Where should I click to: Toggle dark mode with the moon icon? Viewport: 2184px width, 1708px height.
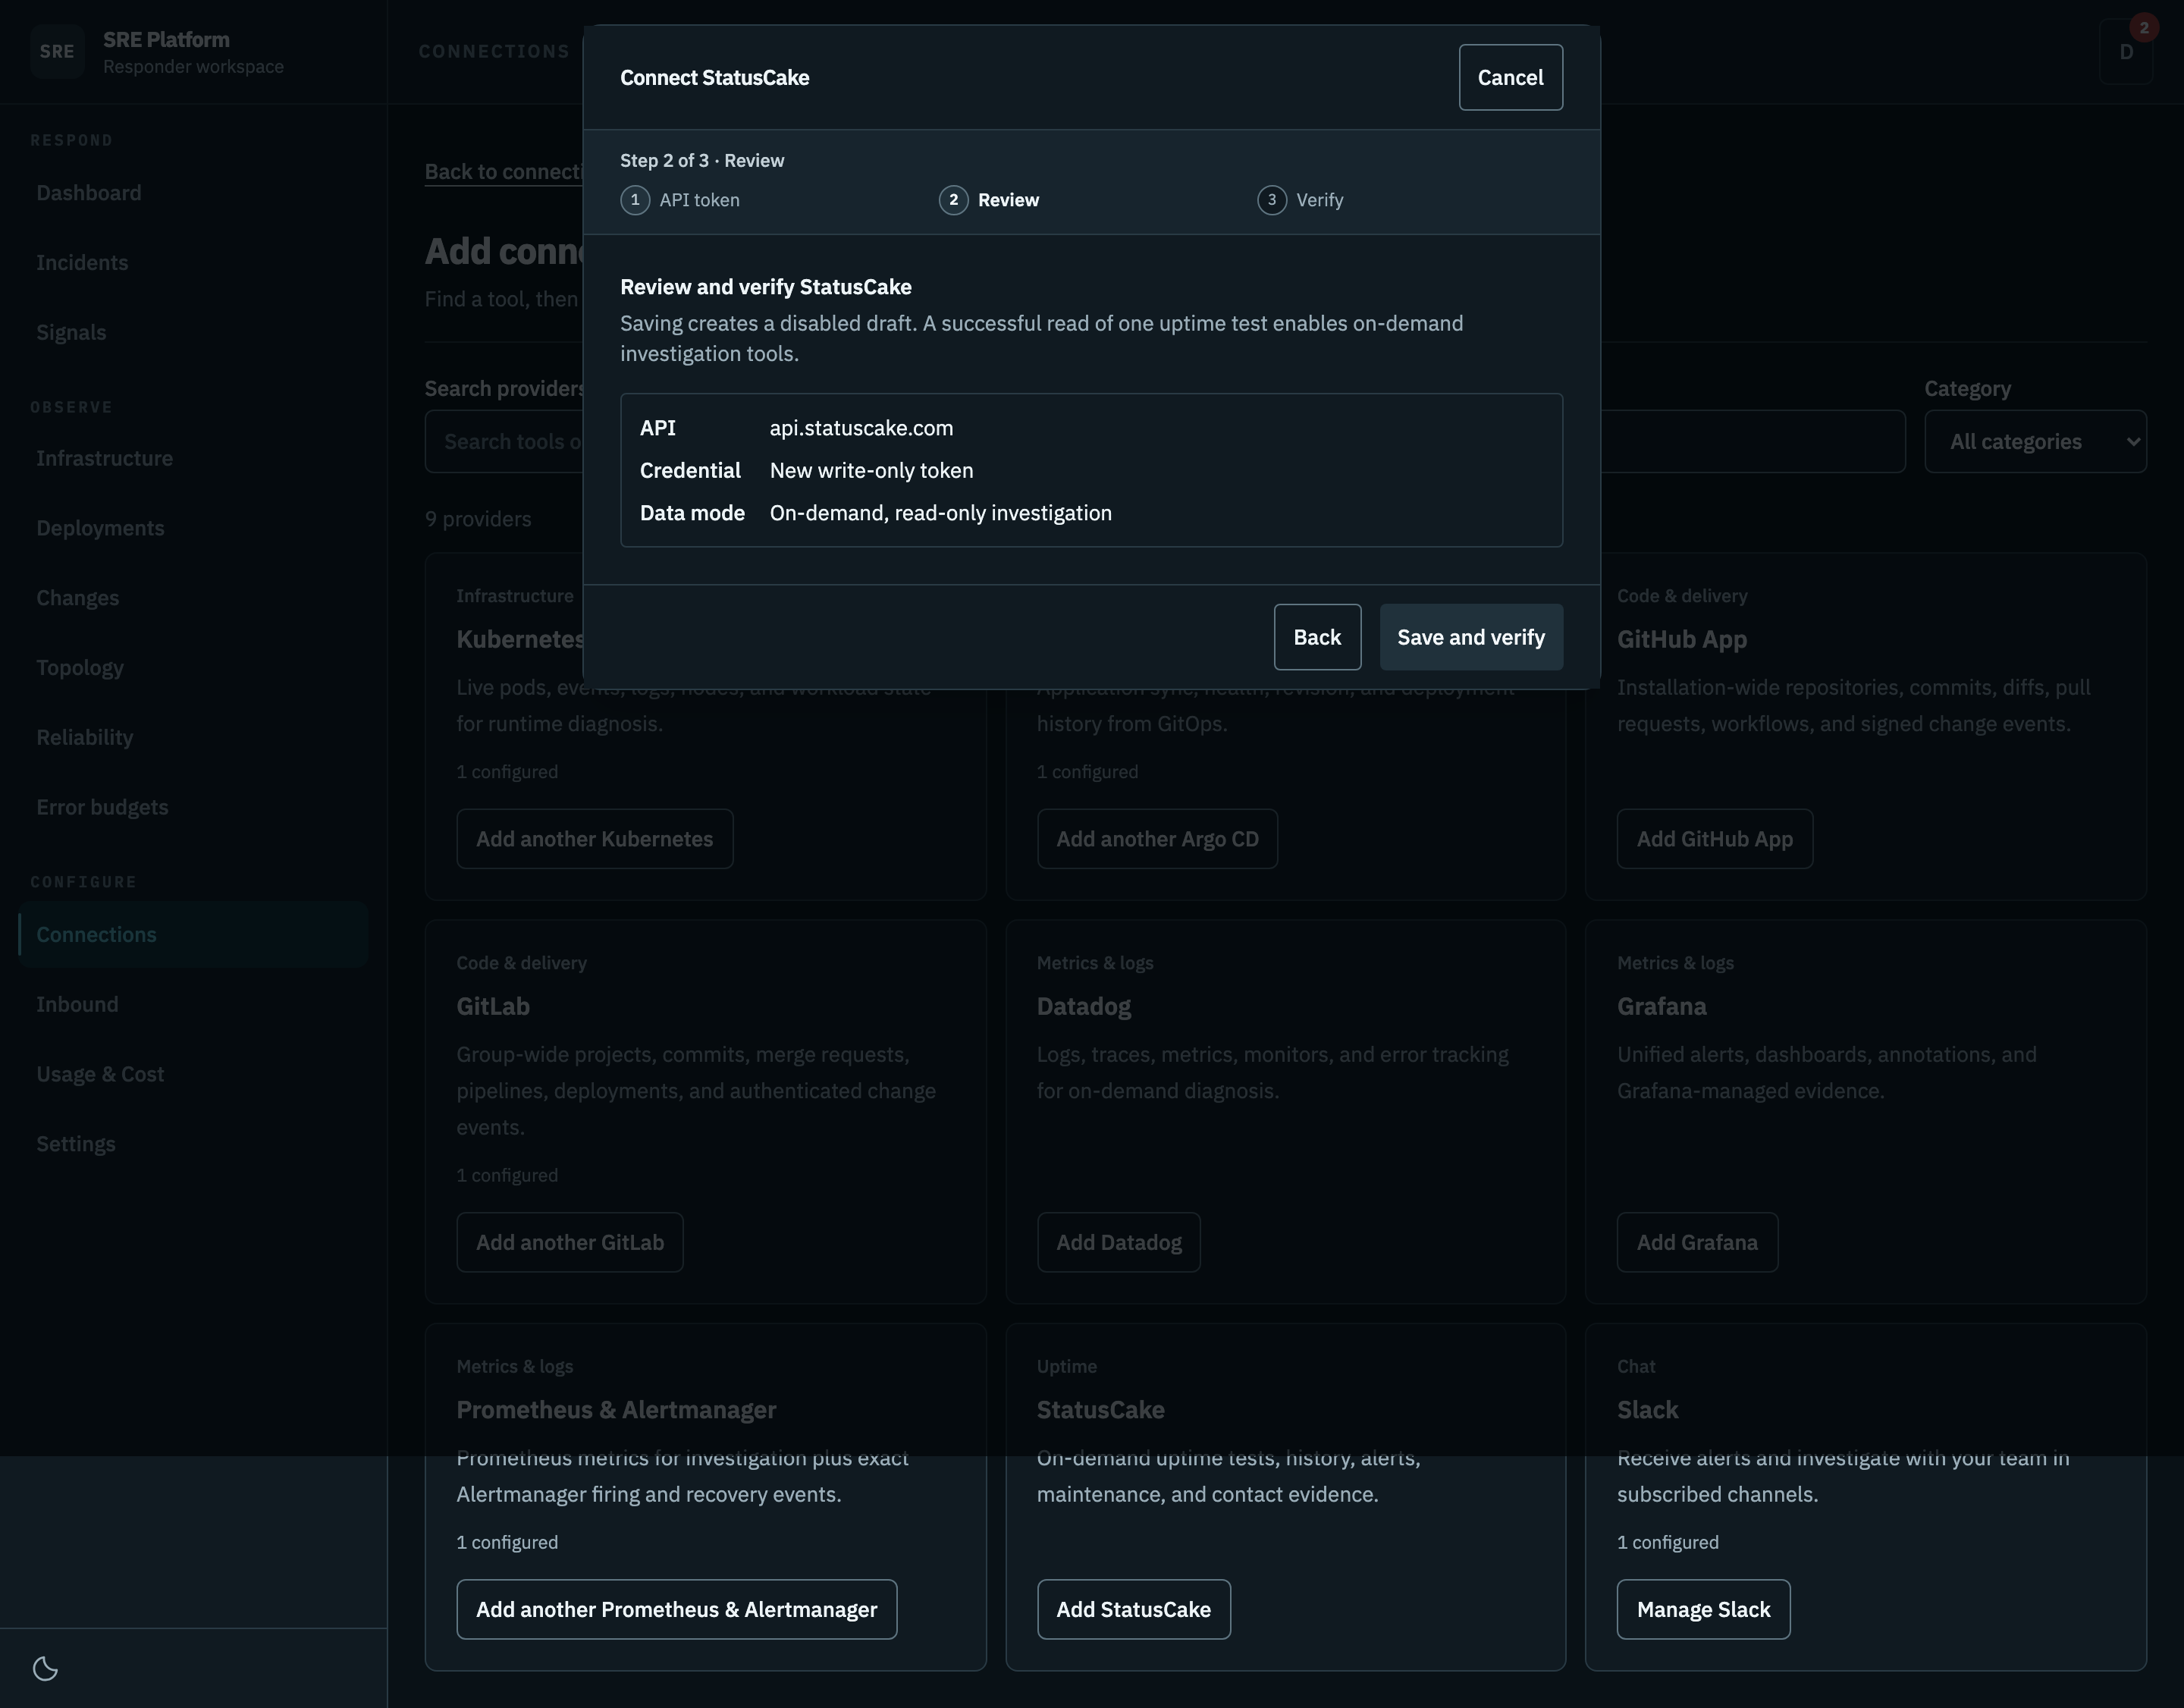(45, 1668)
